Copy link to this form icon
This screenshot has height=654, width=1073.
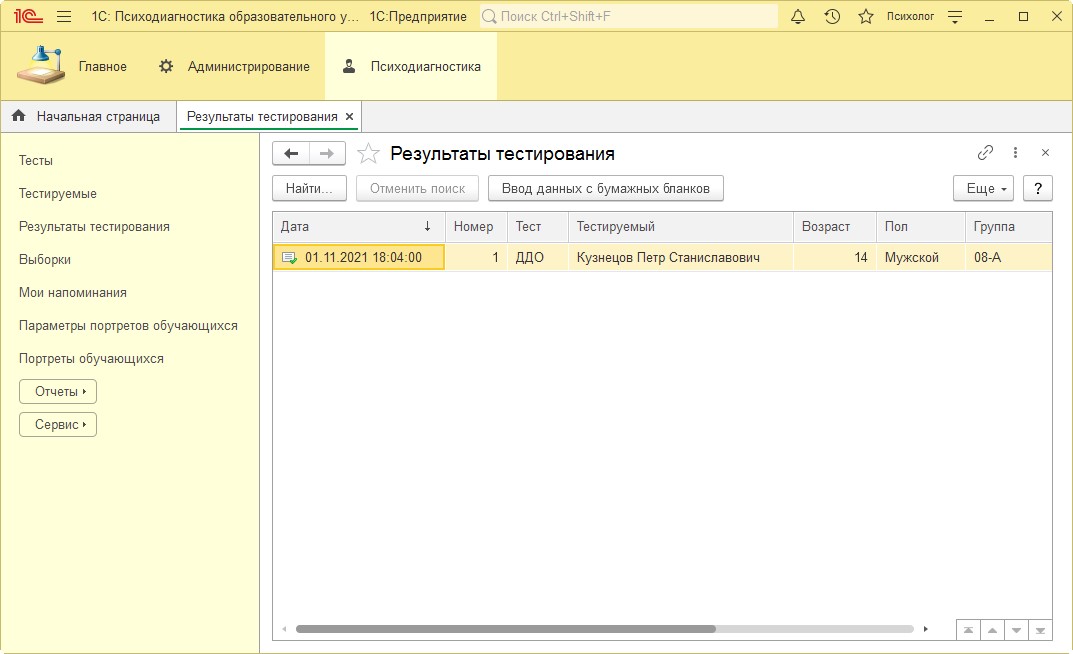(985, 153)
